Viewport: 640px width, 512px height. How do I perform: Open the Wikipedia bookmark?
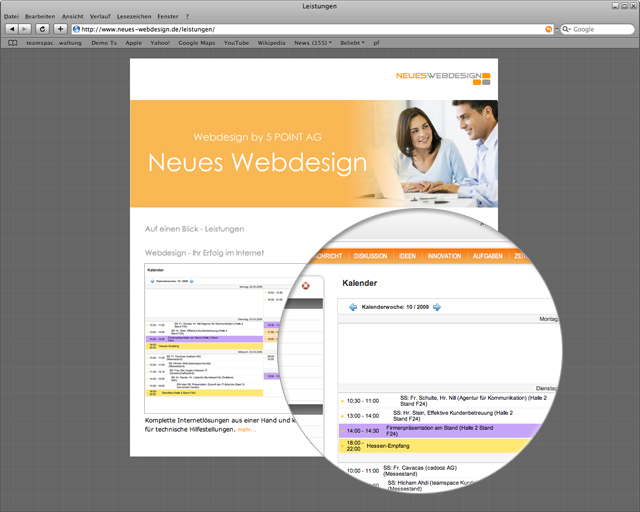coord(271,43)
